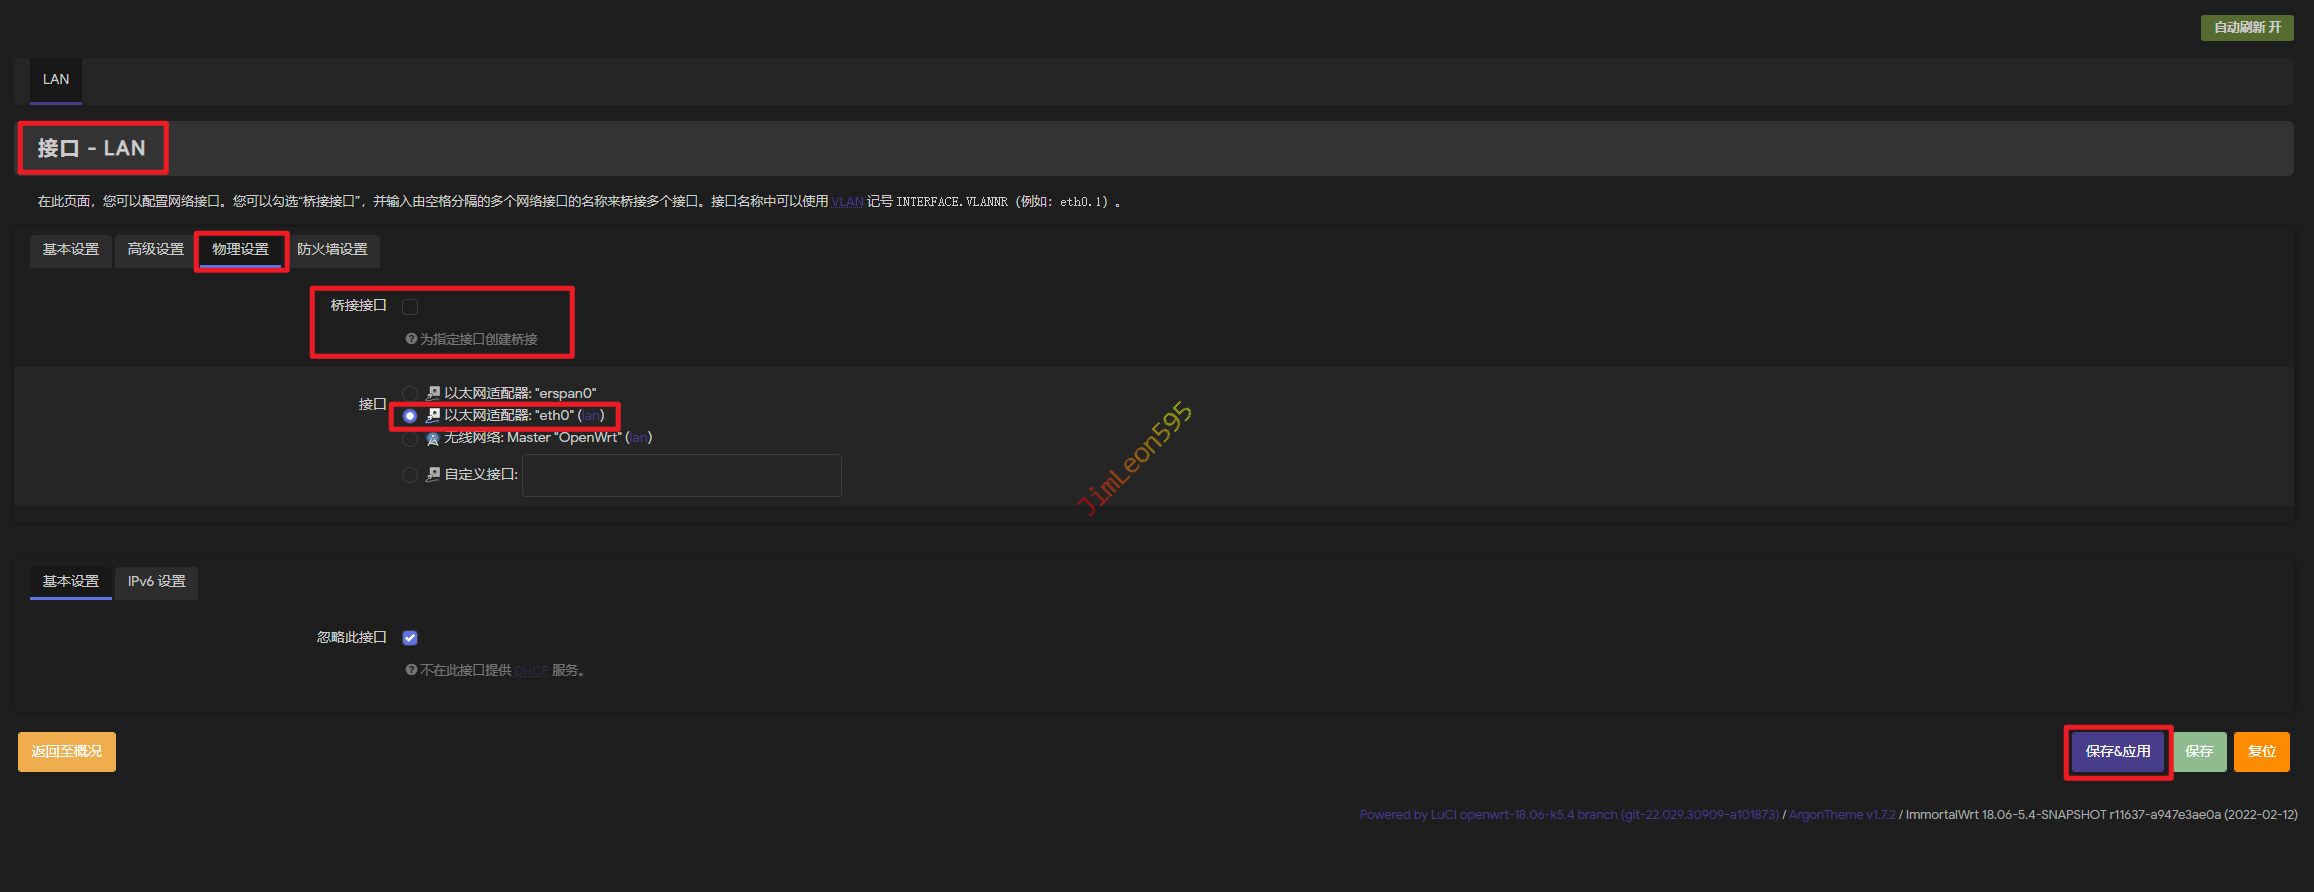
Task: Open the IPv6 设置 tab
Action: (x=157, y=582)
